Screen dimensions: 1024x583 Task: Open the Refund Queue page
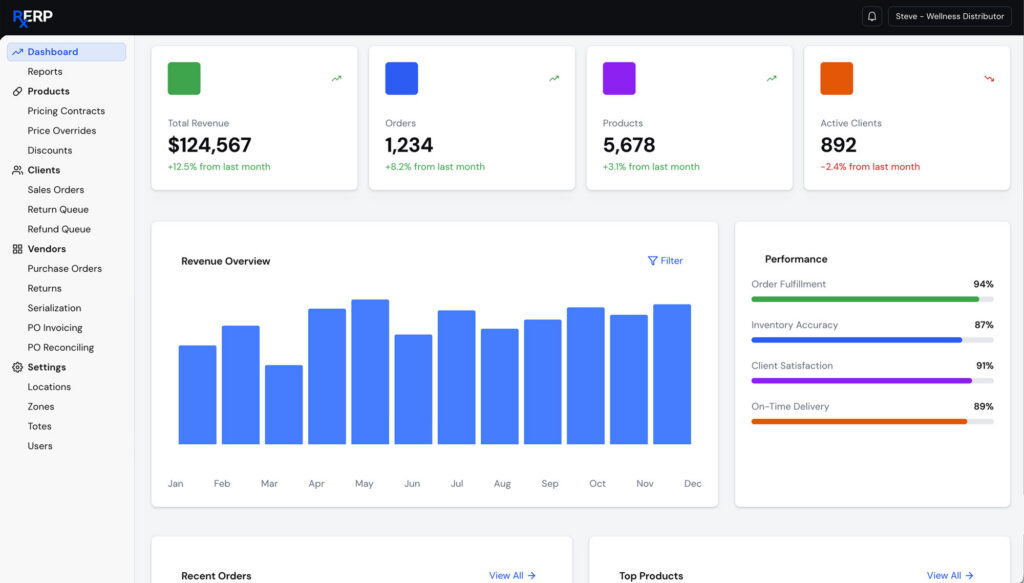(59, 229)
